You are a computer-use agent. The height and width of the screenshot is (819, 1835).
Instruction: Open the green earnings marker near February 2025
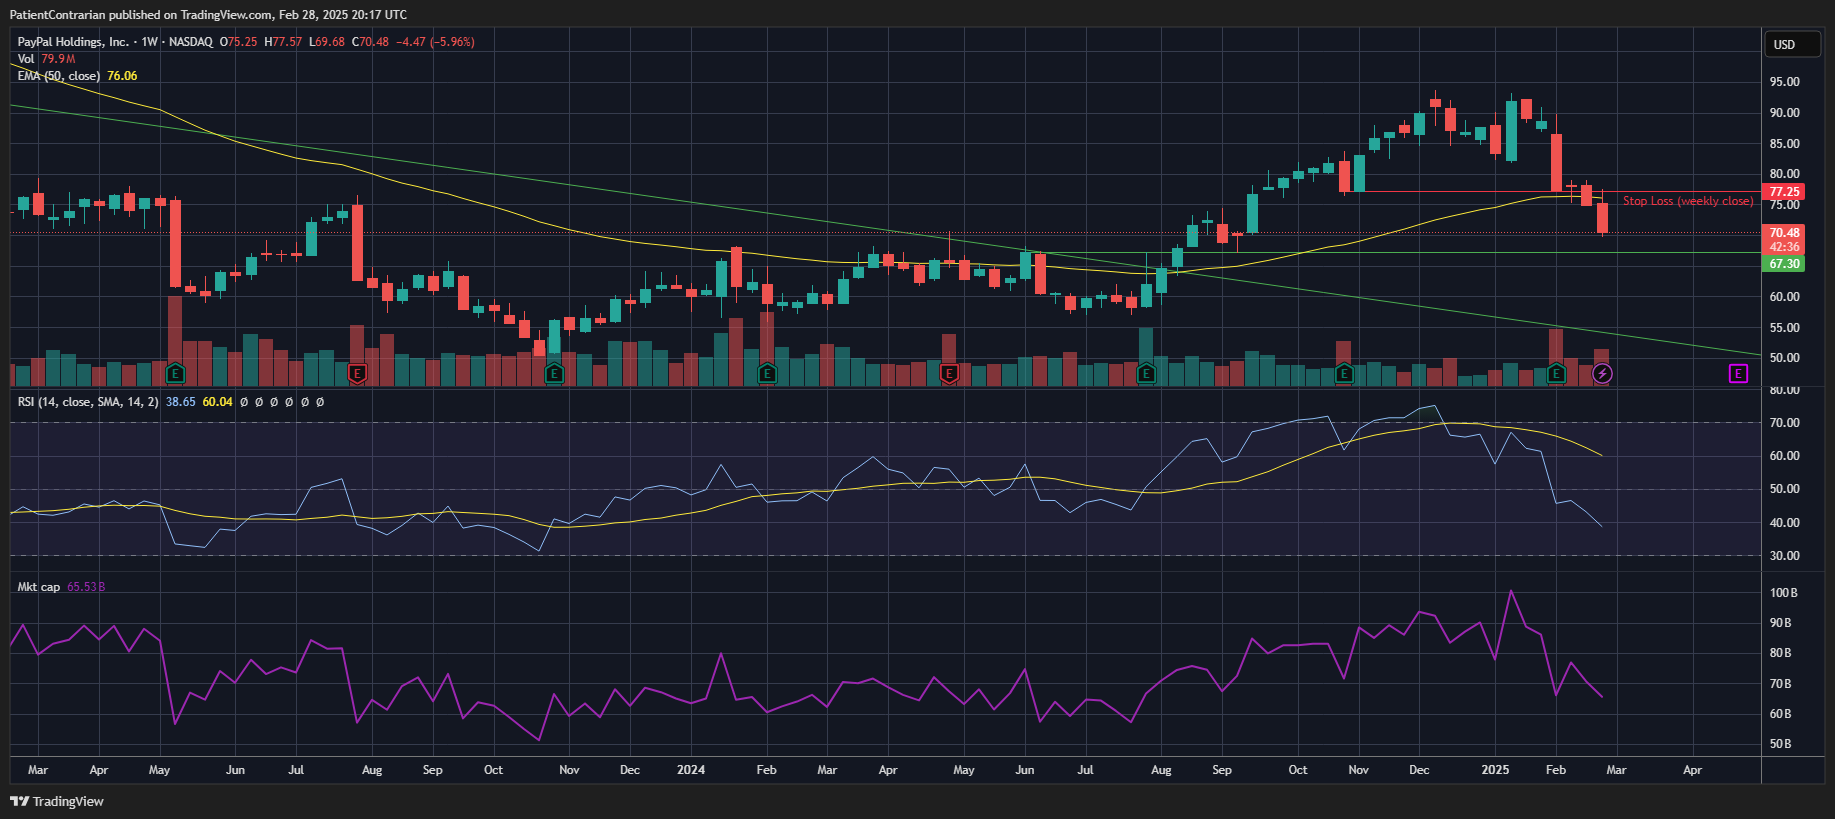[x=1556, y=374]
